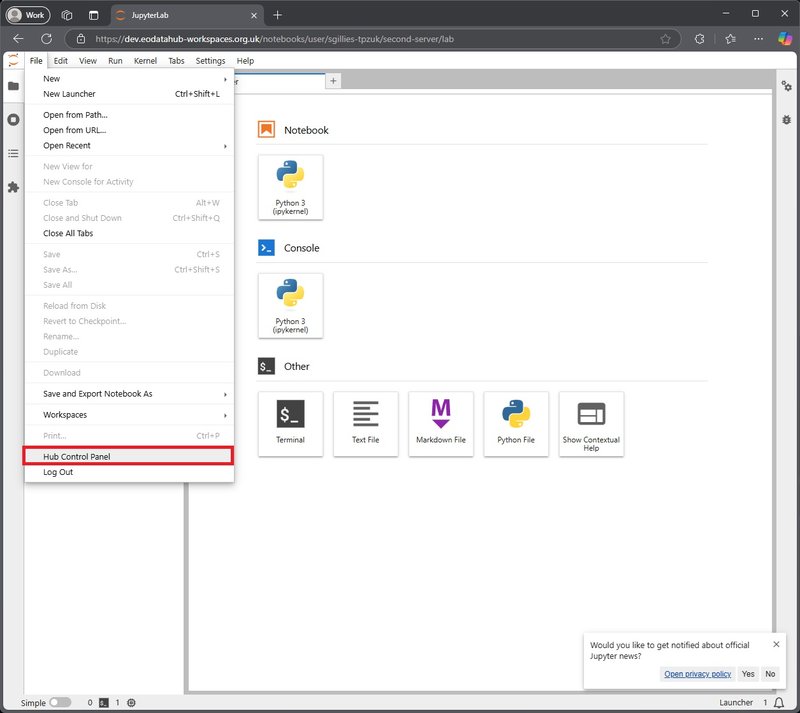Open the Extension Manager puzzle icon
This screenshot has height=713, width=800.
[13, 187]
